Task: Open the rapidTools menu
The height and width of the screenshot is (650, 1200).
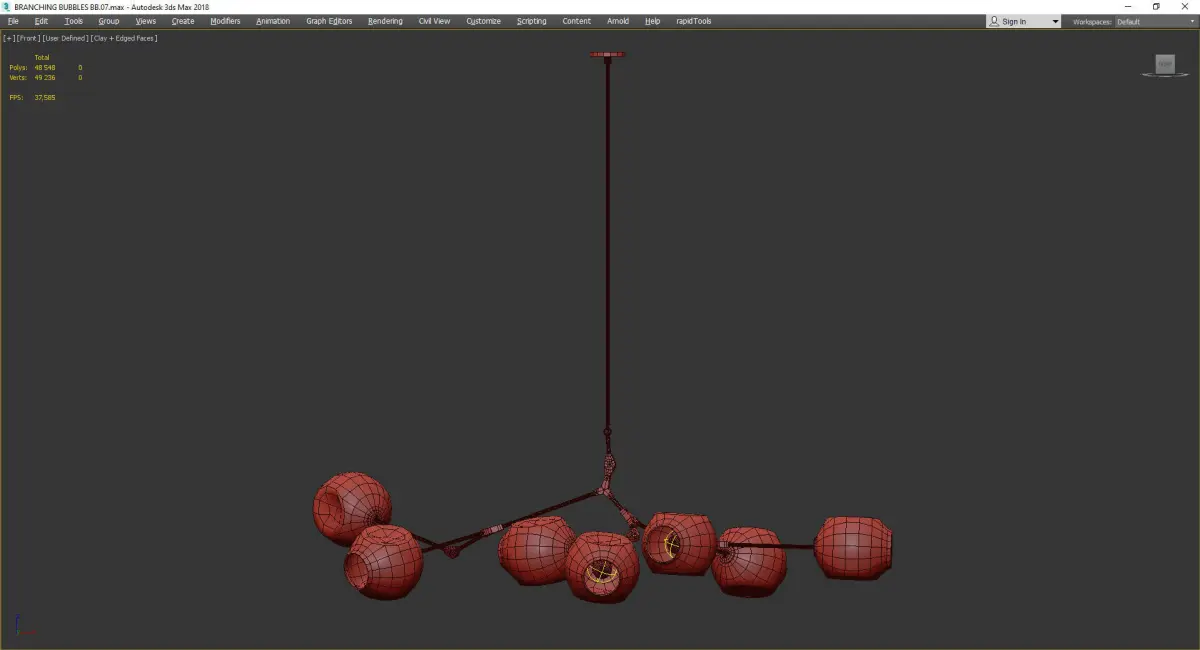Action: pyautogui.click(x=694, y=21)
